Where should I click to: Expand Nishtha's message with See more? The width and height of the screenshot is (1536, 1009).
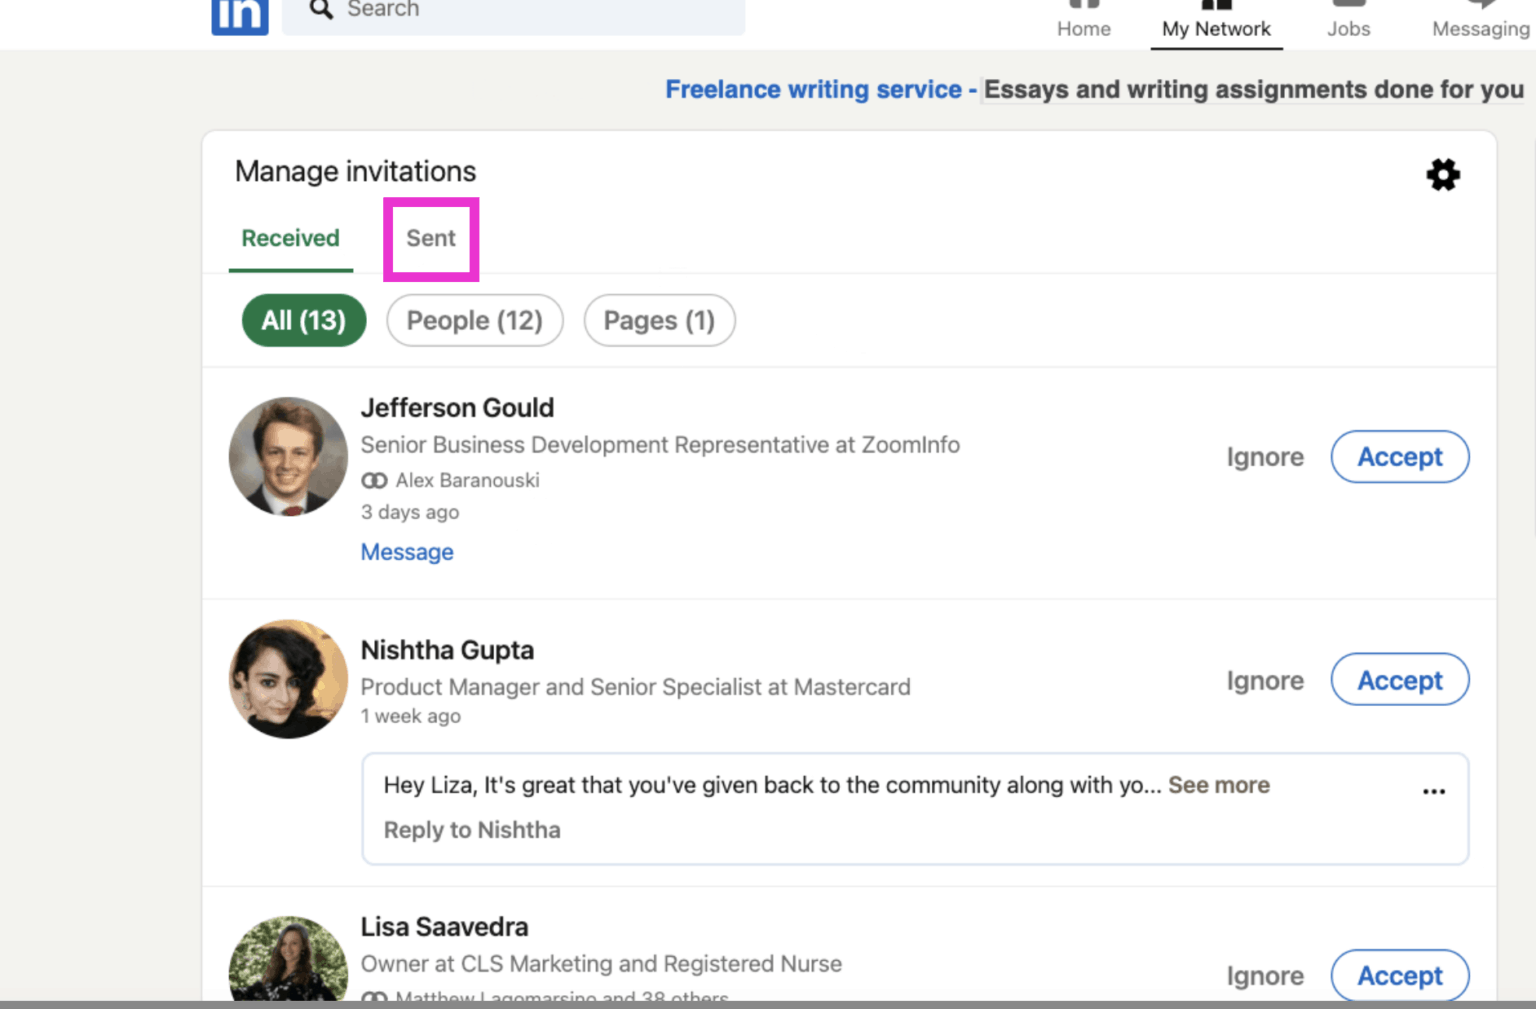click(x=1218, y=785)
